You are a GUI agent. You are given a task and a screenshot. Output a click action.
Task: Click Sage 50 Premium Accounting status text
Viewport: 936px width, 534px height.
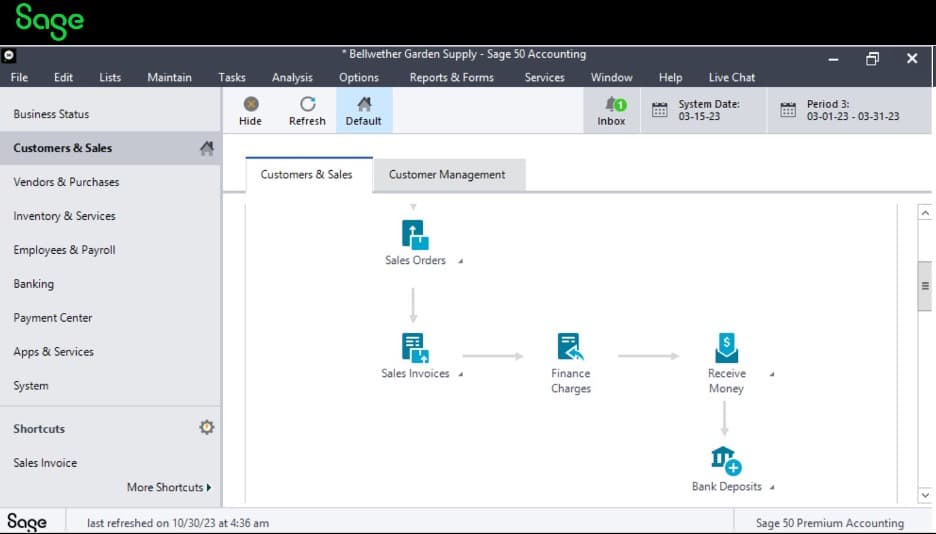[x=830, y=523]
